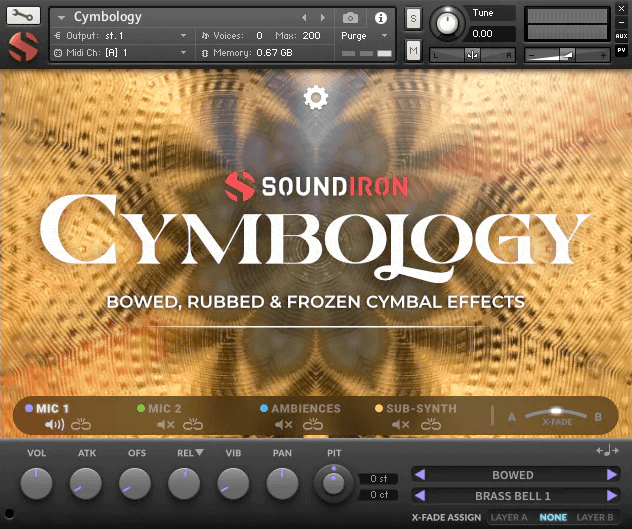This screenshot has height=529, width=632.
Task: Assign X-Fade to LAYER B
Action: point(595,517)
